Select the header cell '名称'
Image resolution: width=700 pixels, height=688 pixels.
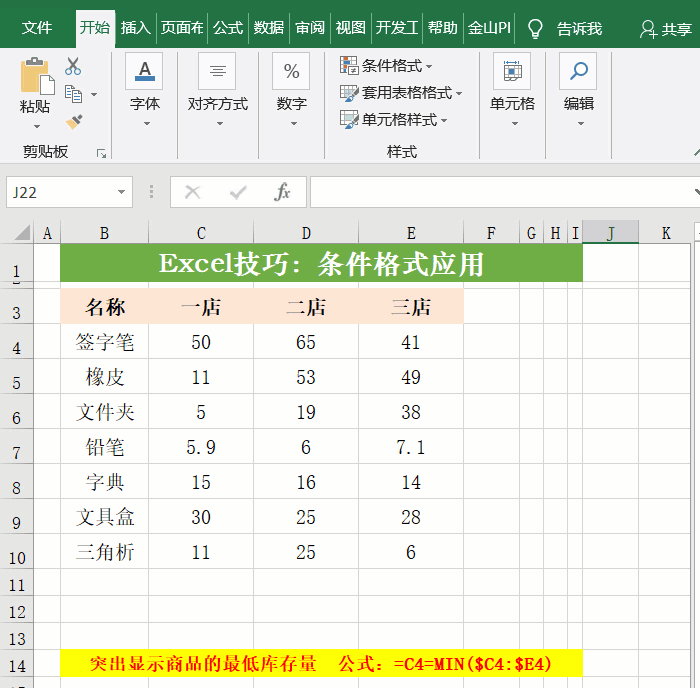pos(104,306)
